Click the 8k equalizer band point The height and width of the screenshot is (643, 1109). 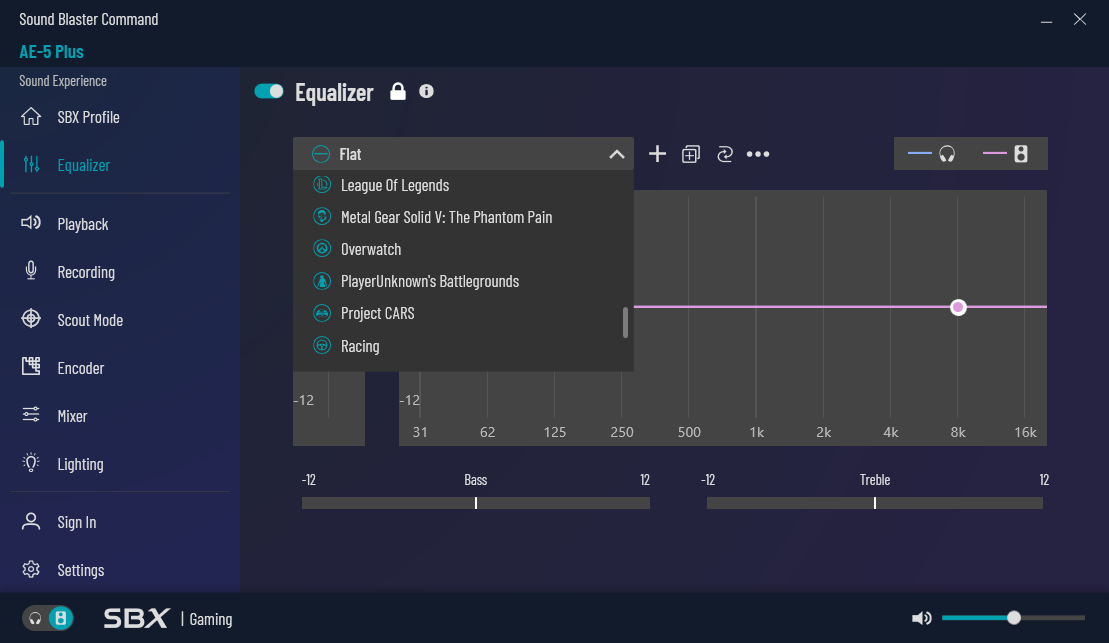tap(958, 307)
